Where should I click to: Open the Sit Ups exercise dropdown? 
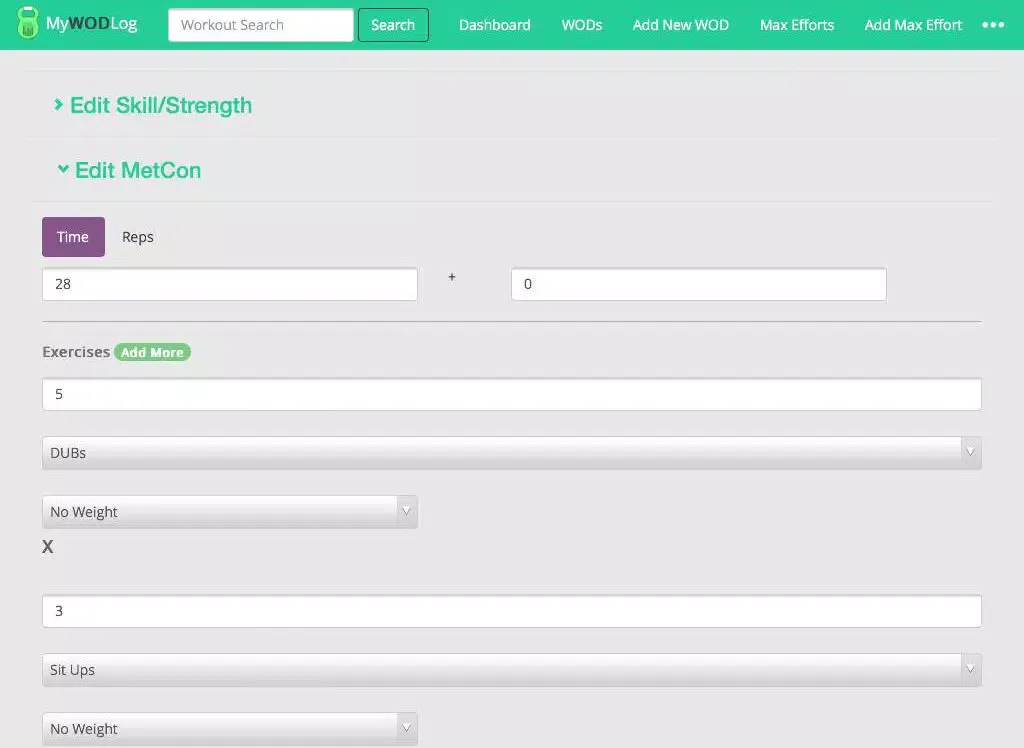(511, 670)
